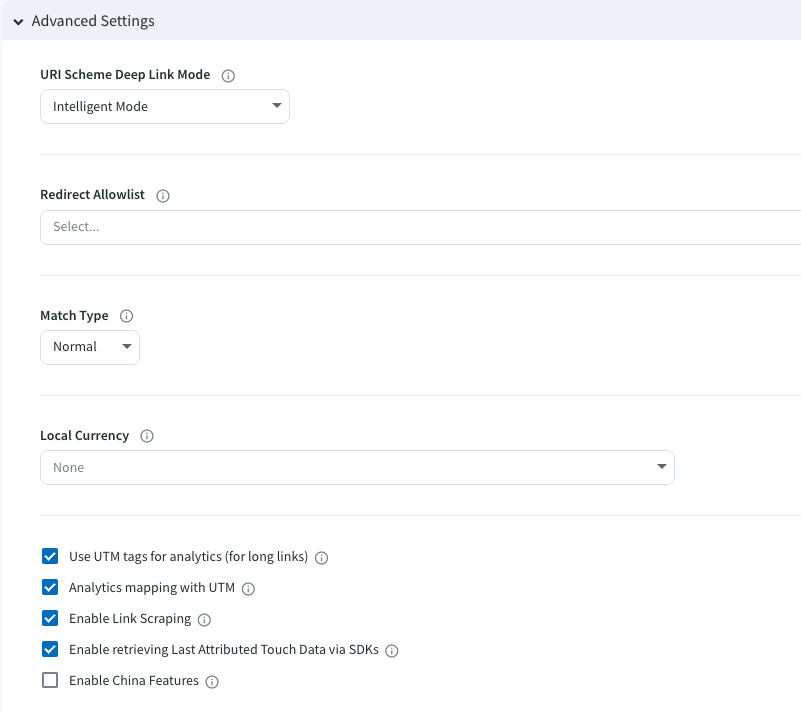Viewport: 801px width, 712px height.
Task: Uncheck Last Attributed Touch Data via SDKs
Action: 50,649
